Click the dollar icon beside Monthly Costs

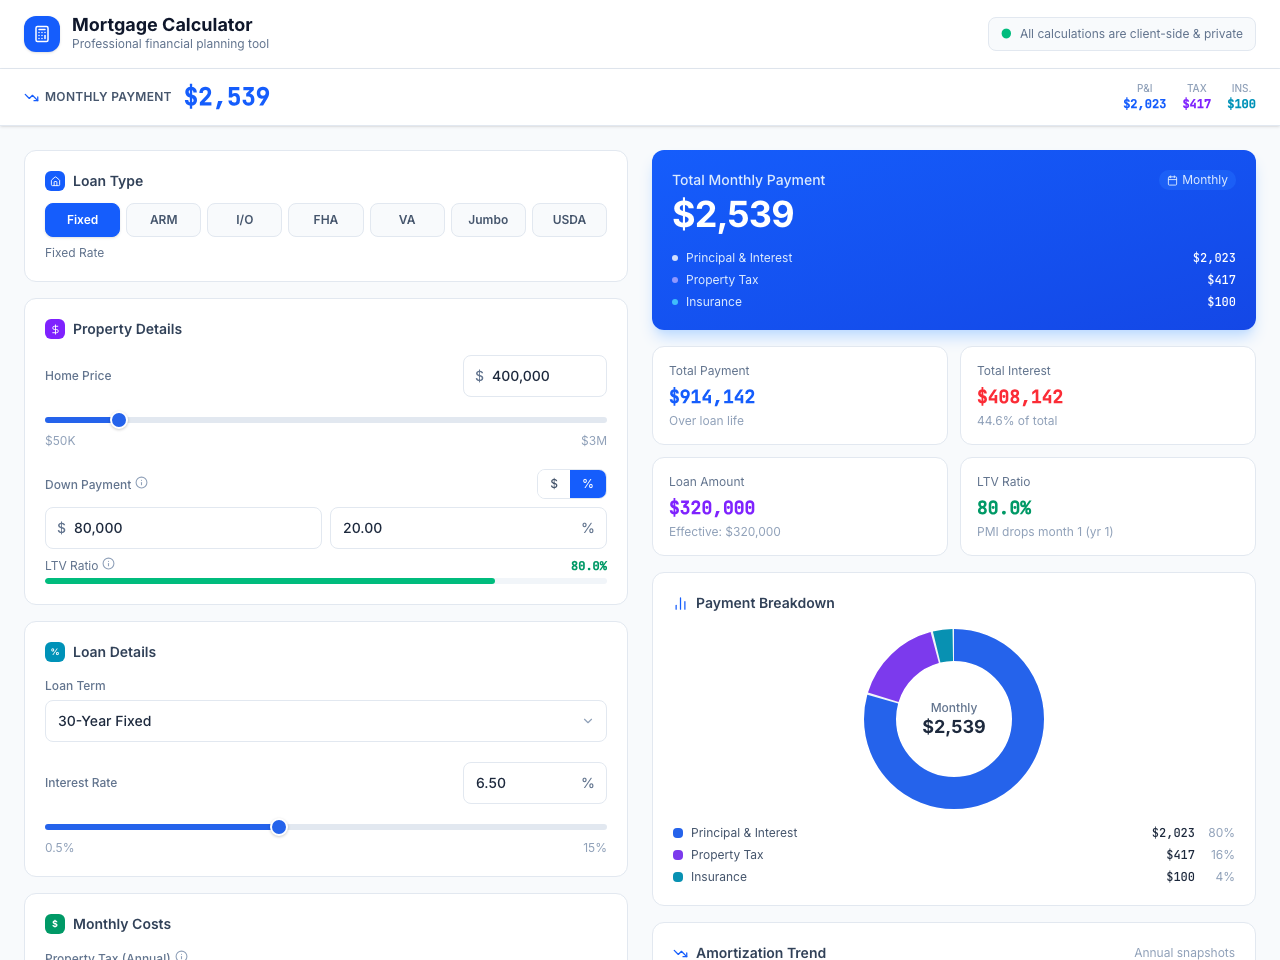pyautogui.click(x=54, y=923)
